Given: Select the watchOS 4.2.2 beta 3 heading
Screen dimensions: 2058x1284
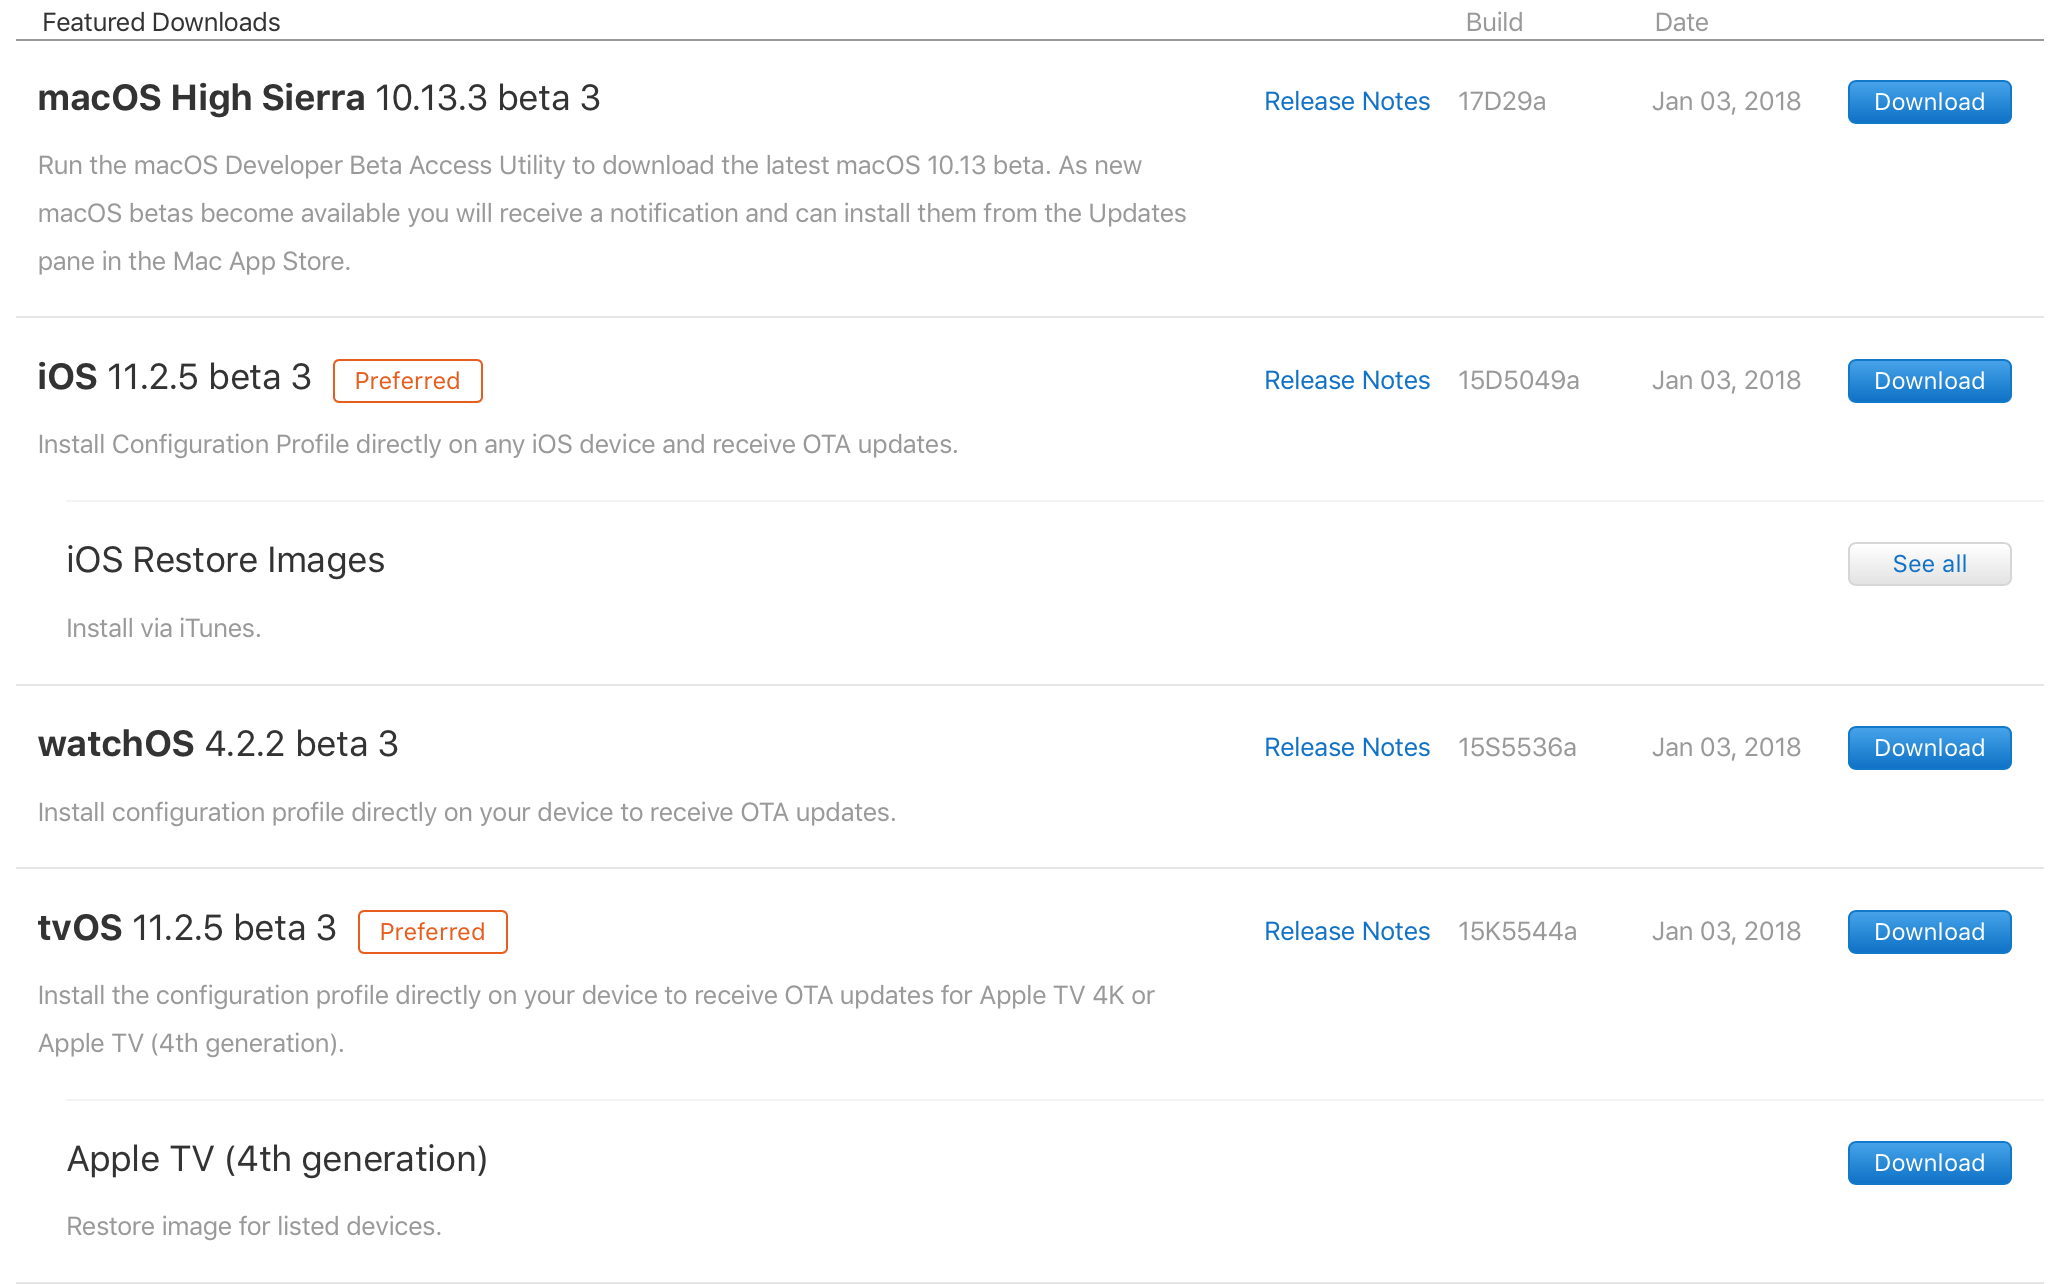Looking at the screenshot, I should pos(218,745).
